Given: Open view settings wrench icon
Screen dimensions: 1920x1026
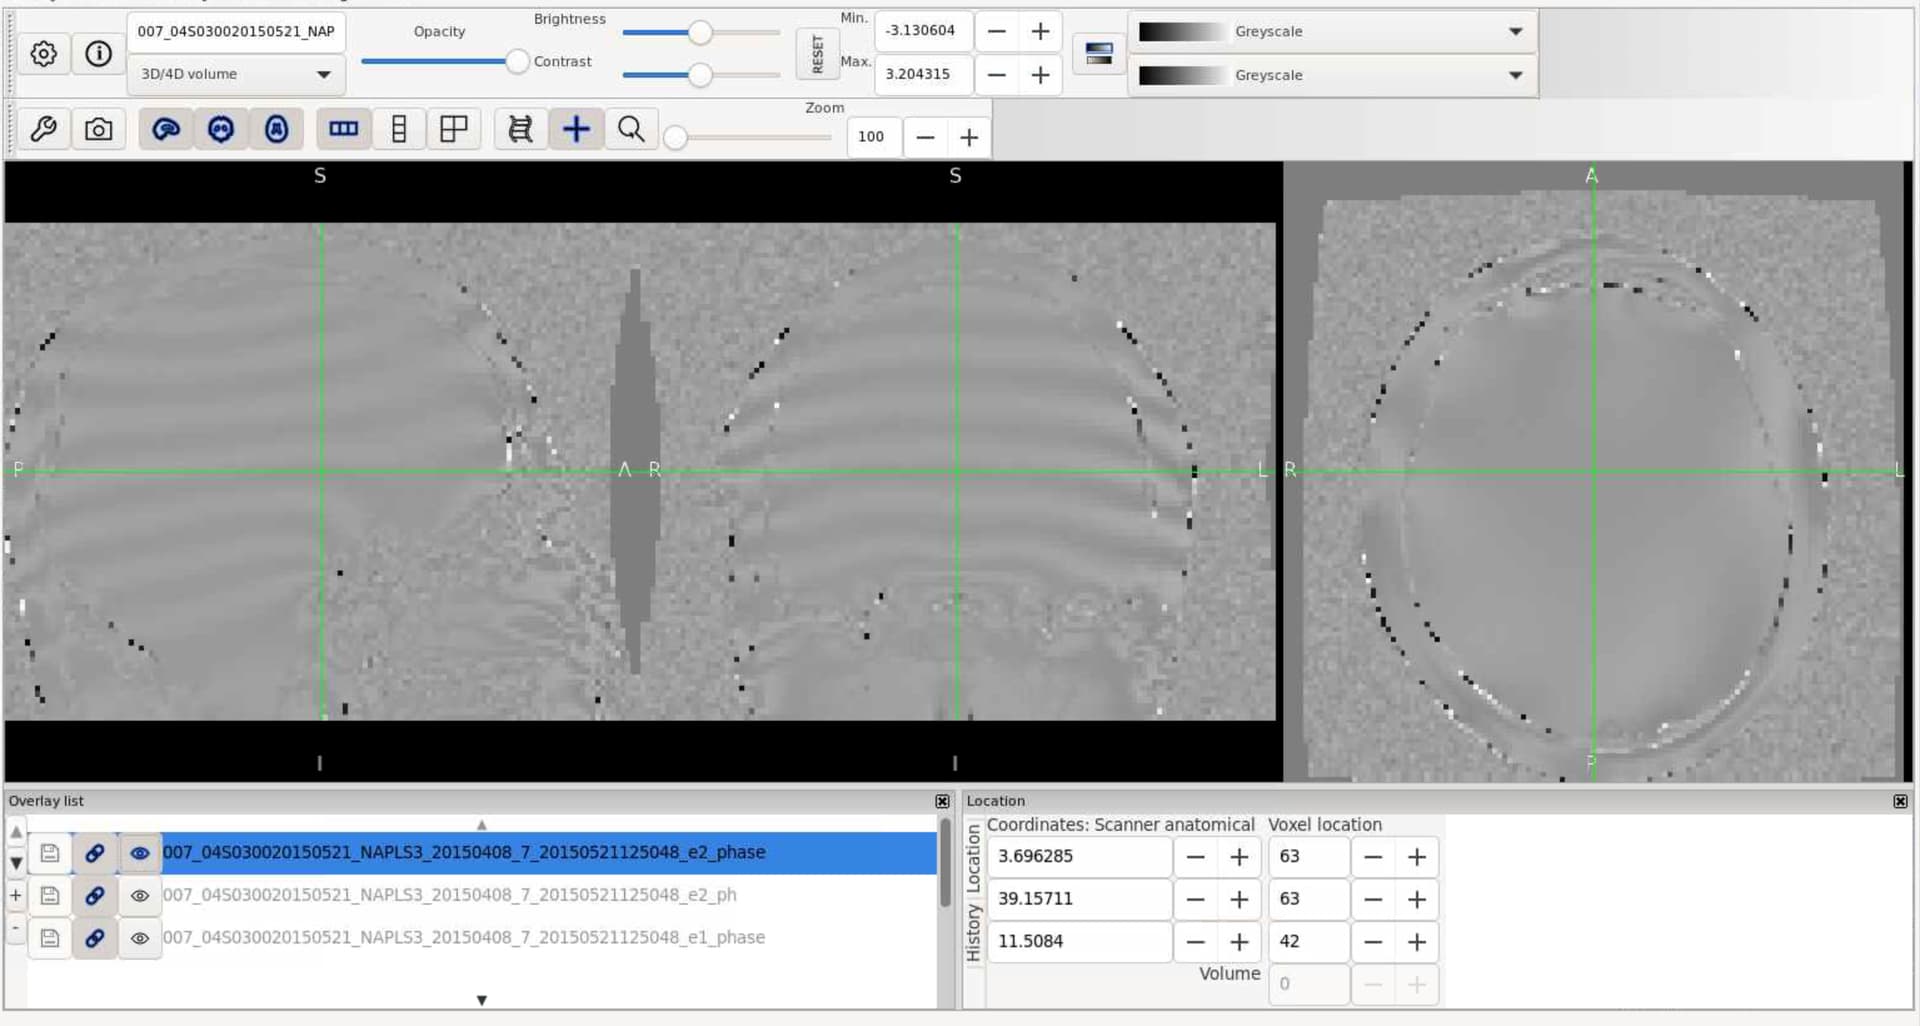Looking at the screenshot, I should pos(43,129).
